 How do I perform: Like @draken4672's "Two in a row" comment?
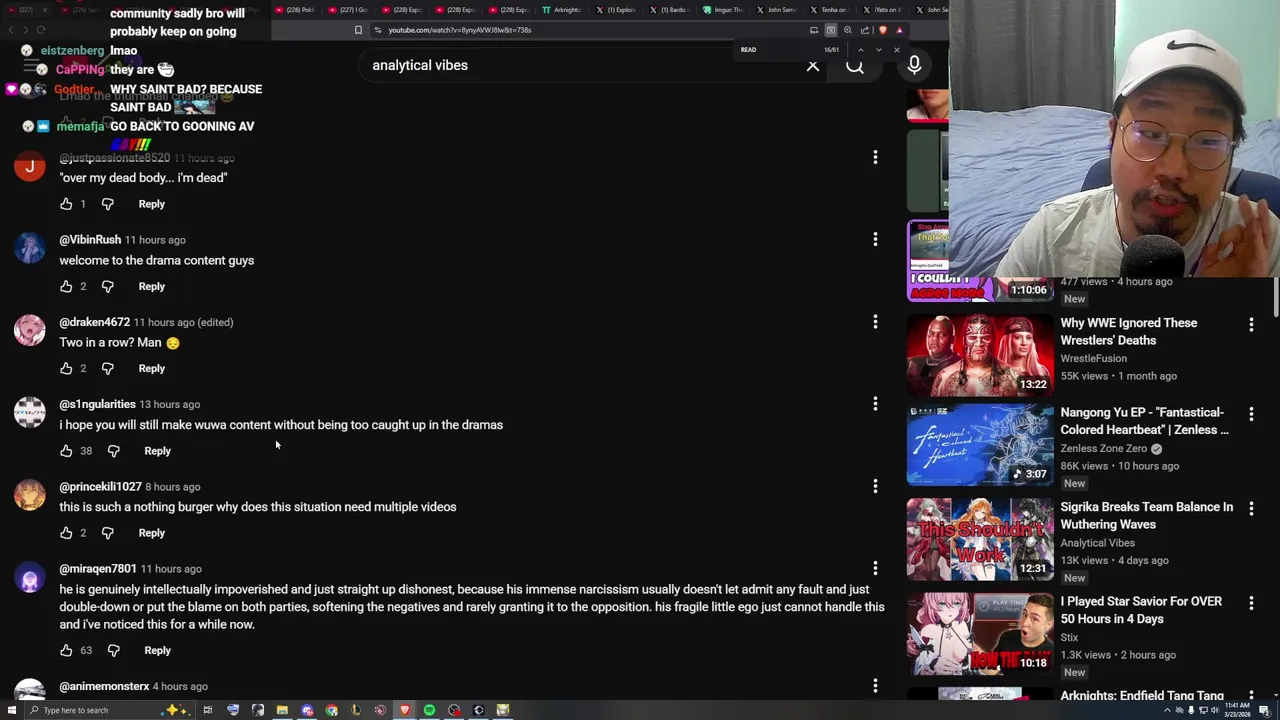point(66,368)
